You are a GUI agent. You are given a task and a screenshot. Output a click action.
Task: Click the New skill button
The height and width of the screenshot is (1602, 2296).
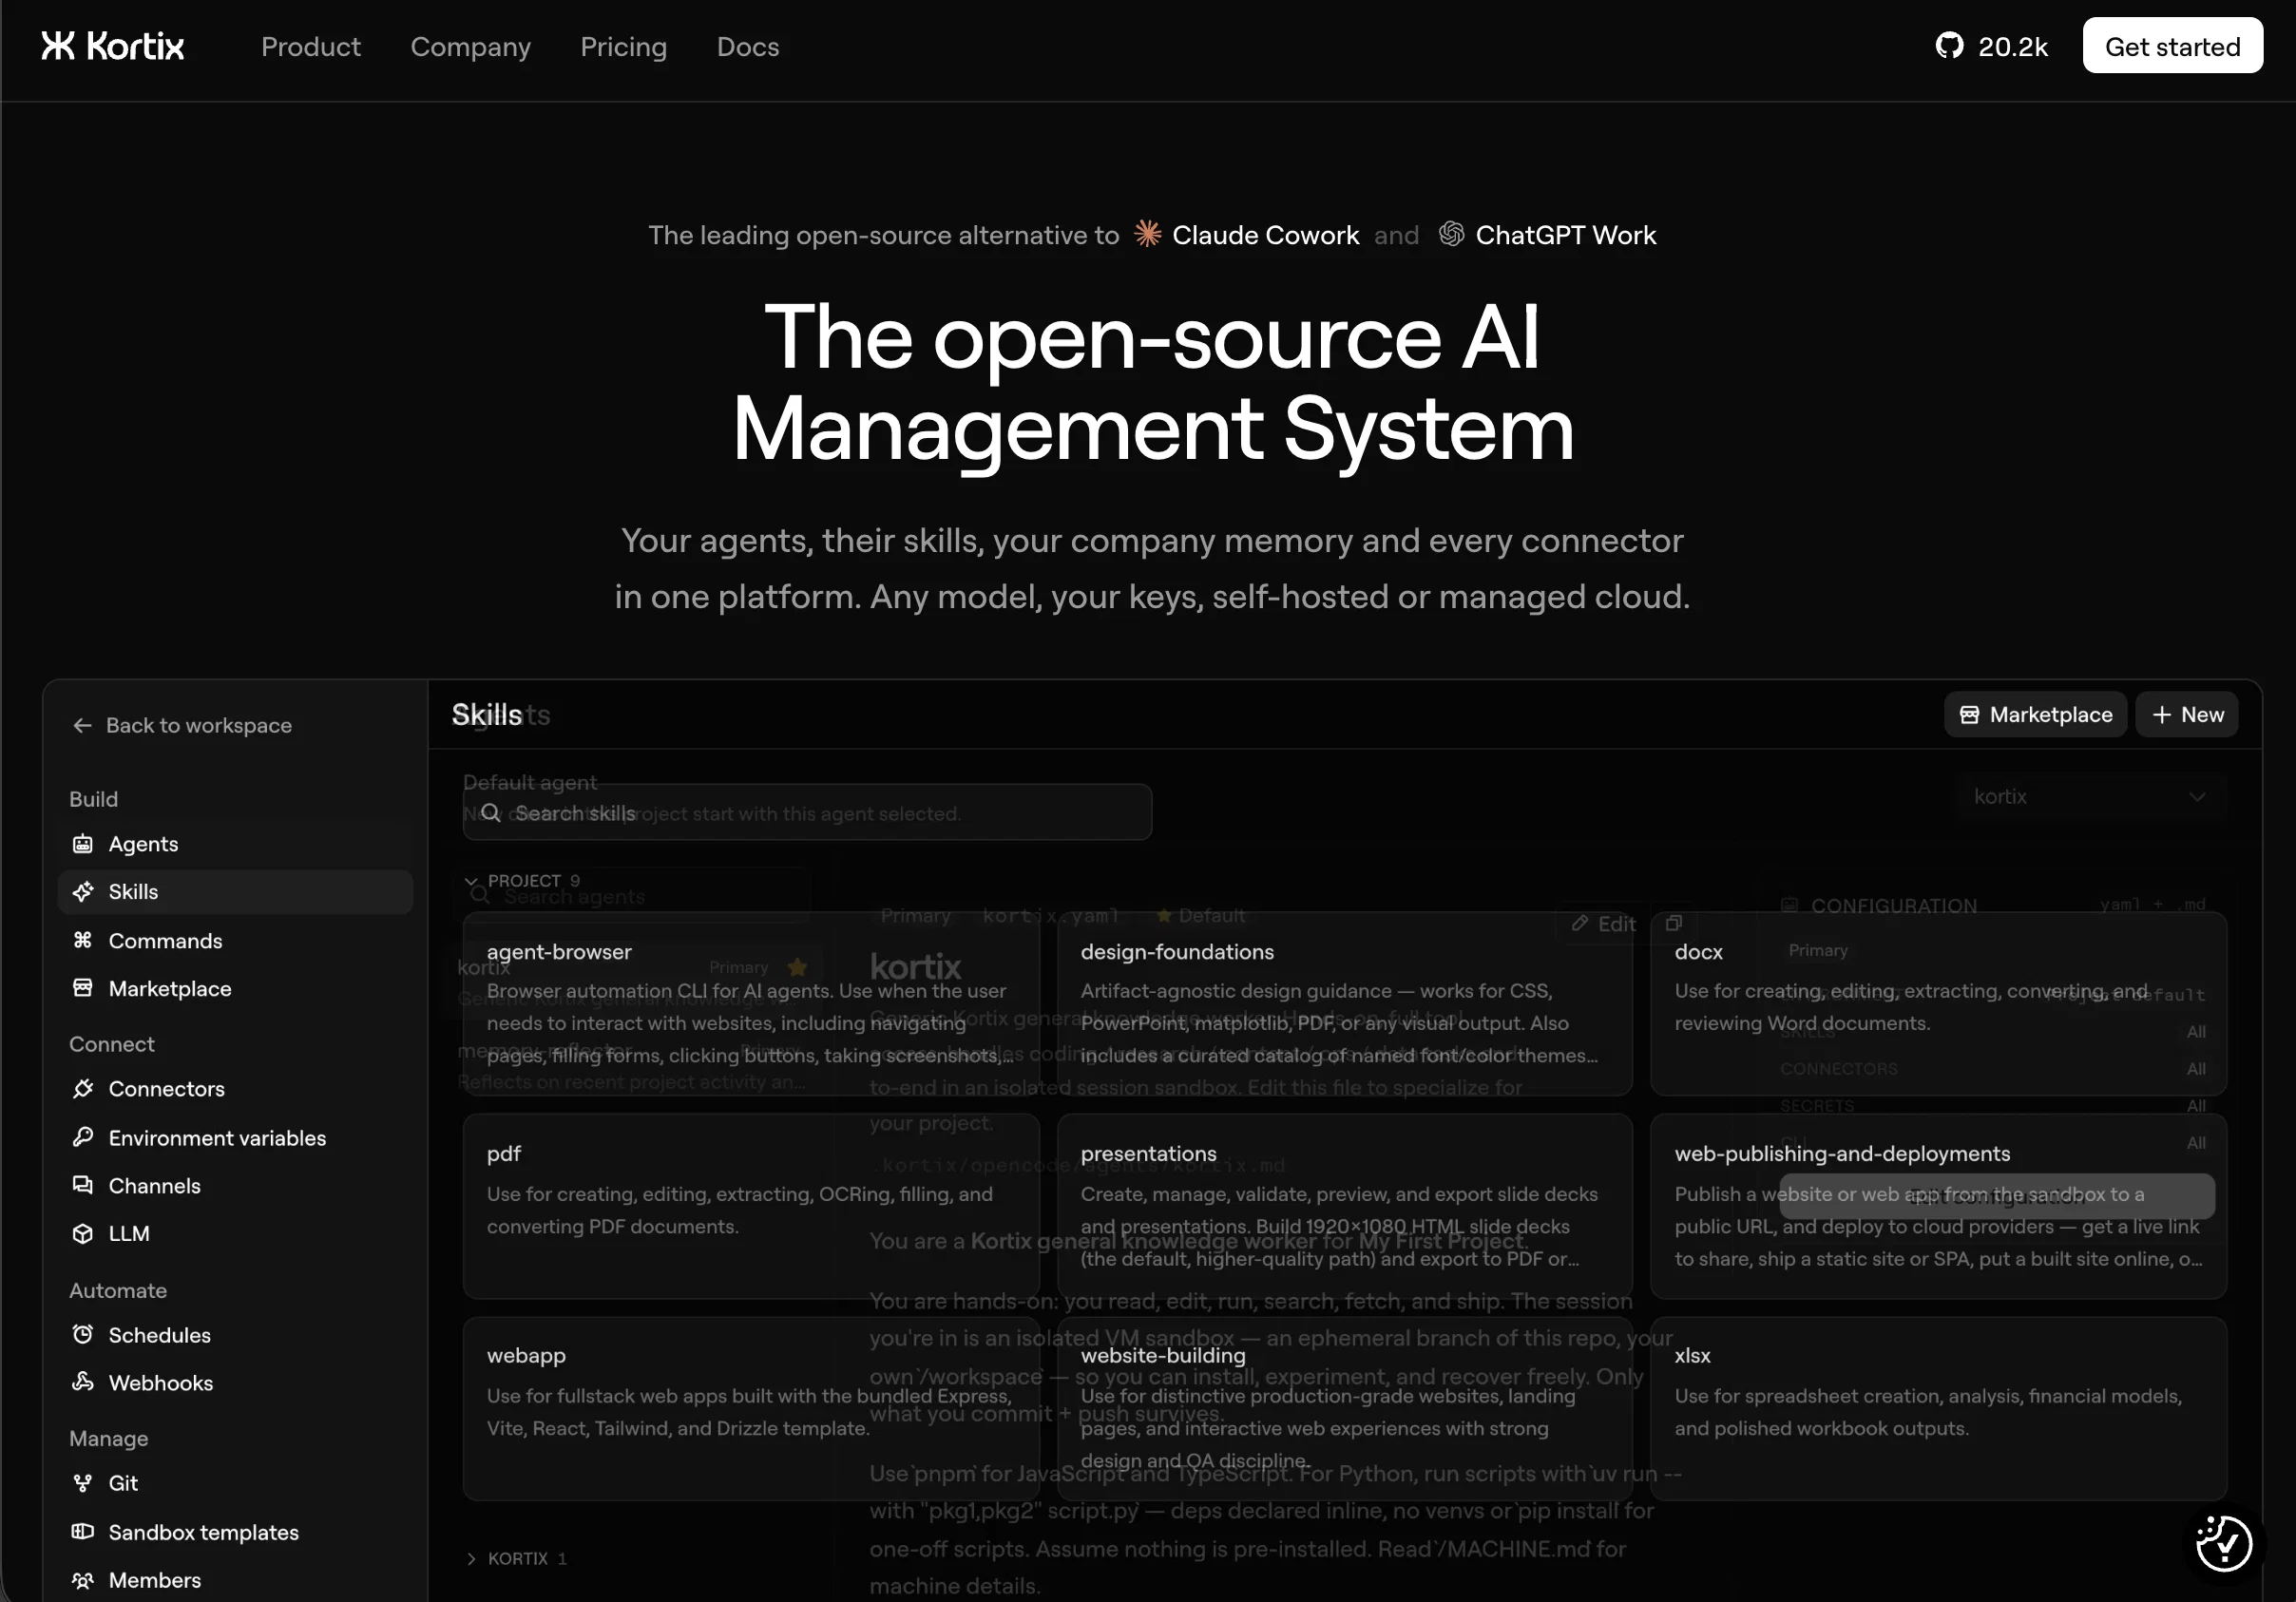(x=2187, y=715)
